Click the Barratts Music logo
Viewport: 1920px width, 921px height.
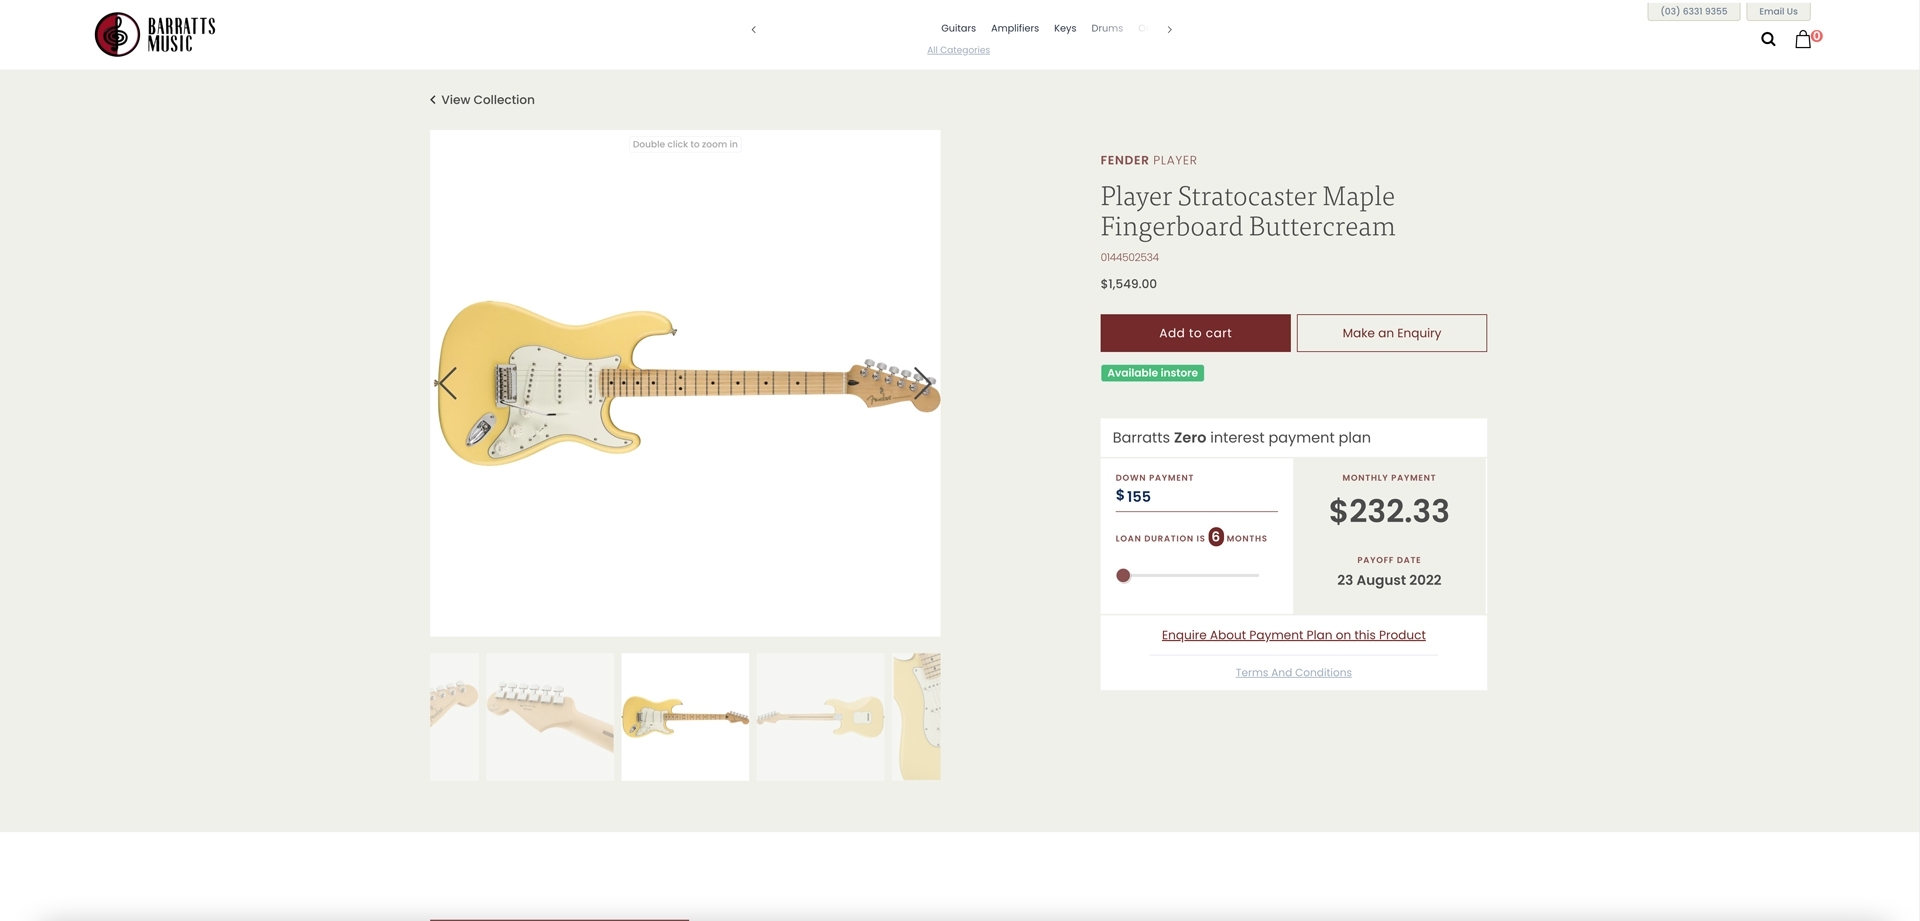point(155,35)
